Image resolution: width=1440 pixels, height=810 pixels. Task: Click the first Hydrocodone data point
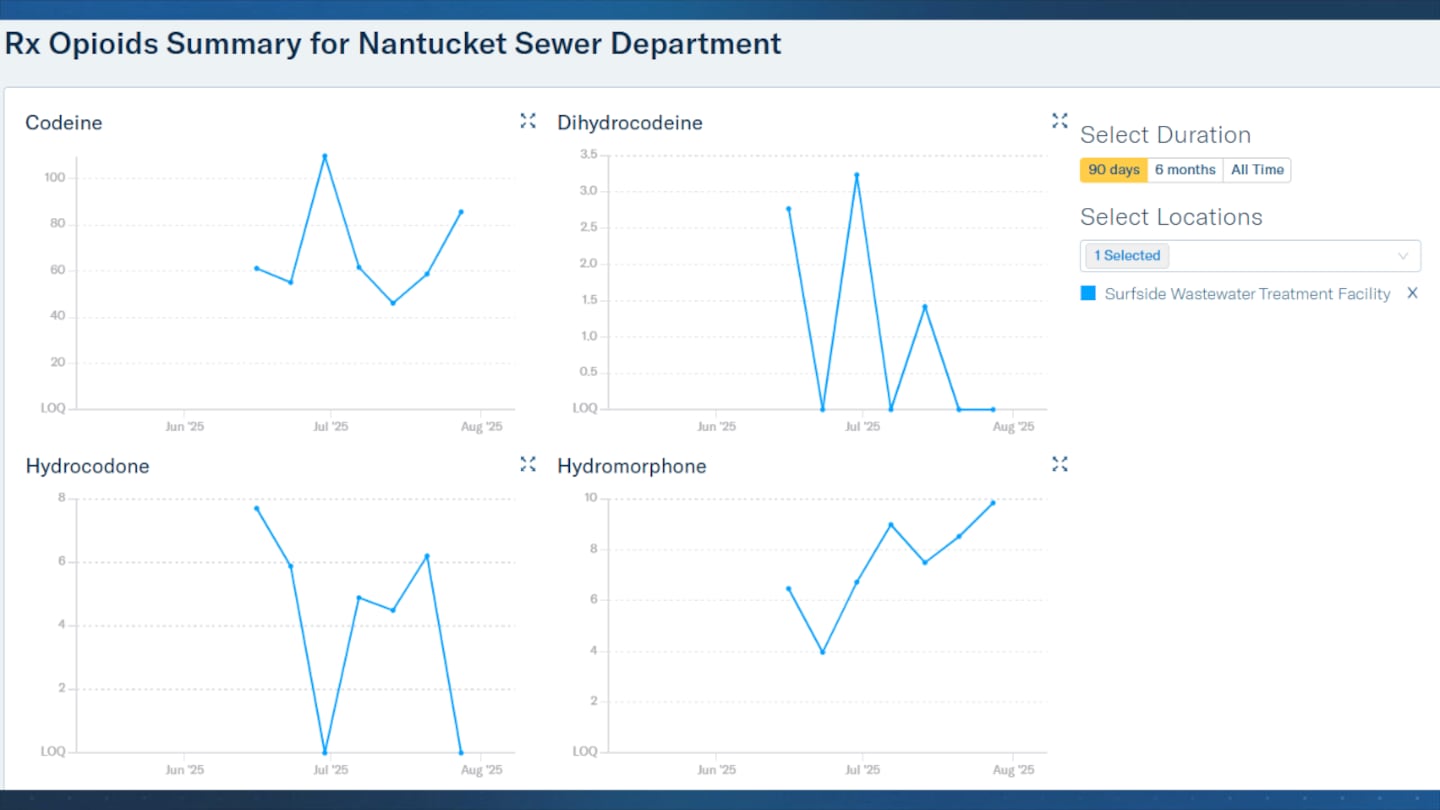coord(257,508)
